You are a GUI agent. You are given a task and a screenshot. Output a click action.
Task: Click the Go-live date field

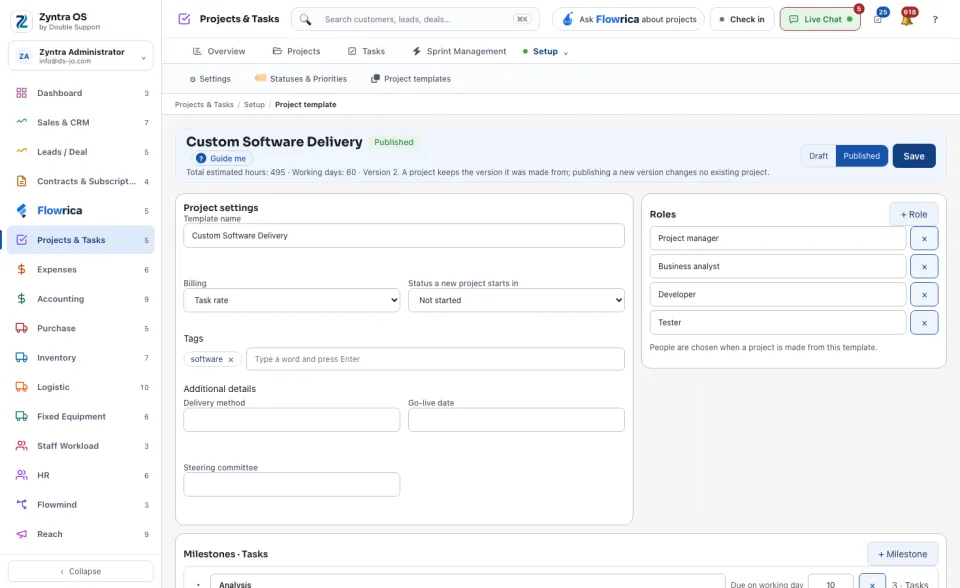pyautogui.click(x=516, y=420)
